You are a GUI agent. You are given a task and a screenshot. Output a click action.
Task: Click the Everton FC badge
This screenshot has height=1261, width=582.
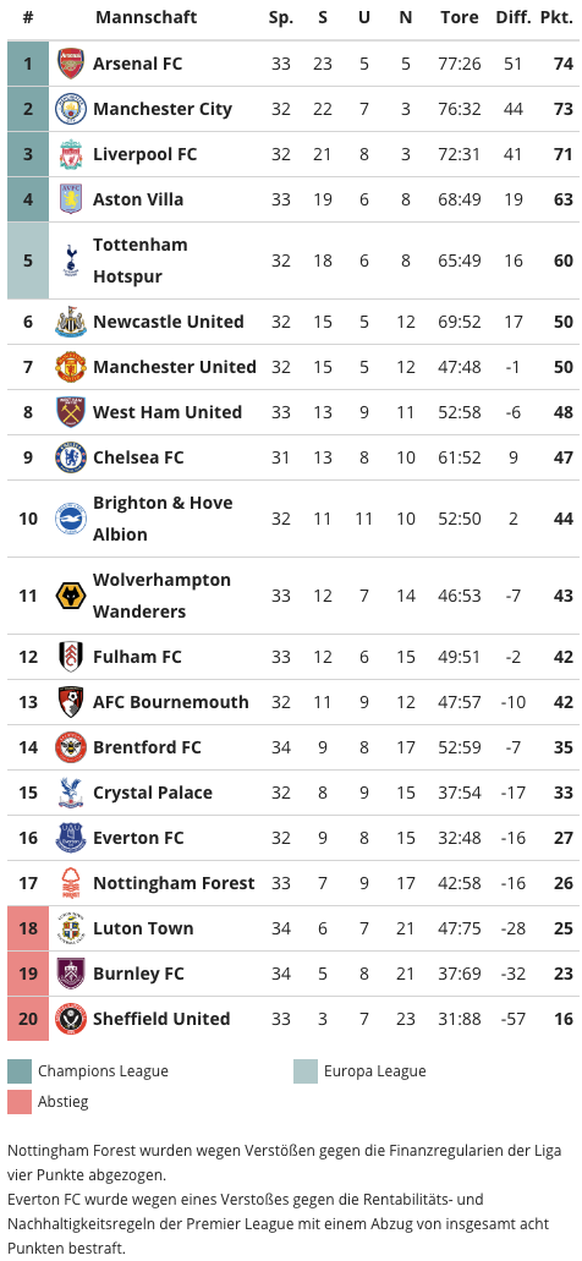[x=71, y=838]
